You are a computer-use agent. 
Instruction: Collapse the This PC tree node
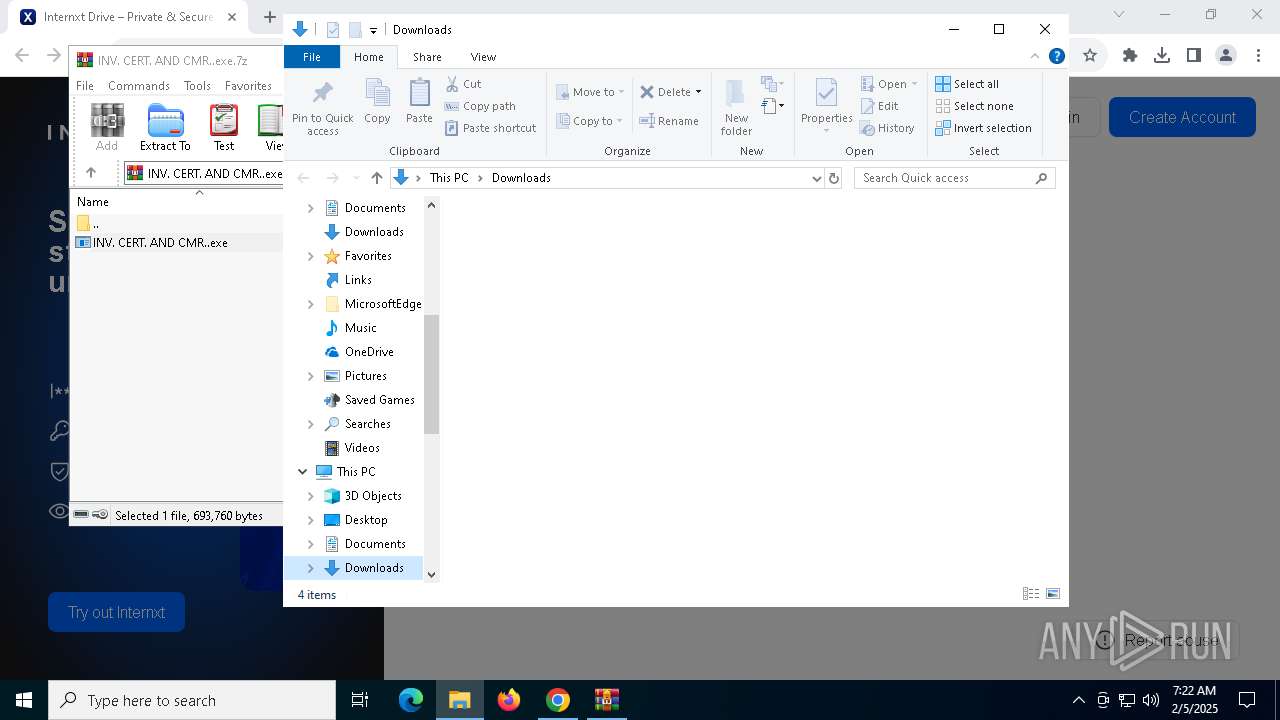click(x=302, y=472)
